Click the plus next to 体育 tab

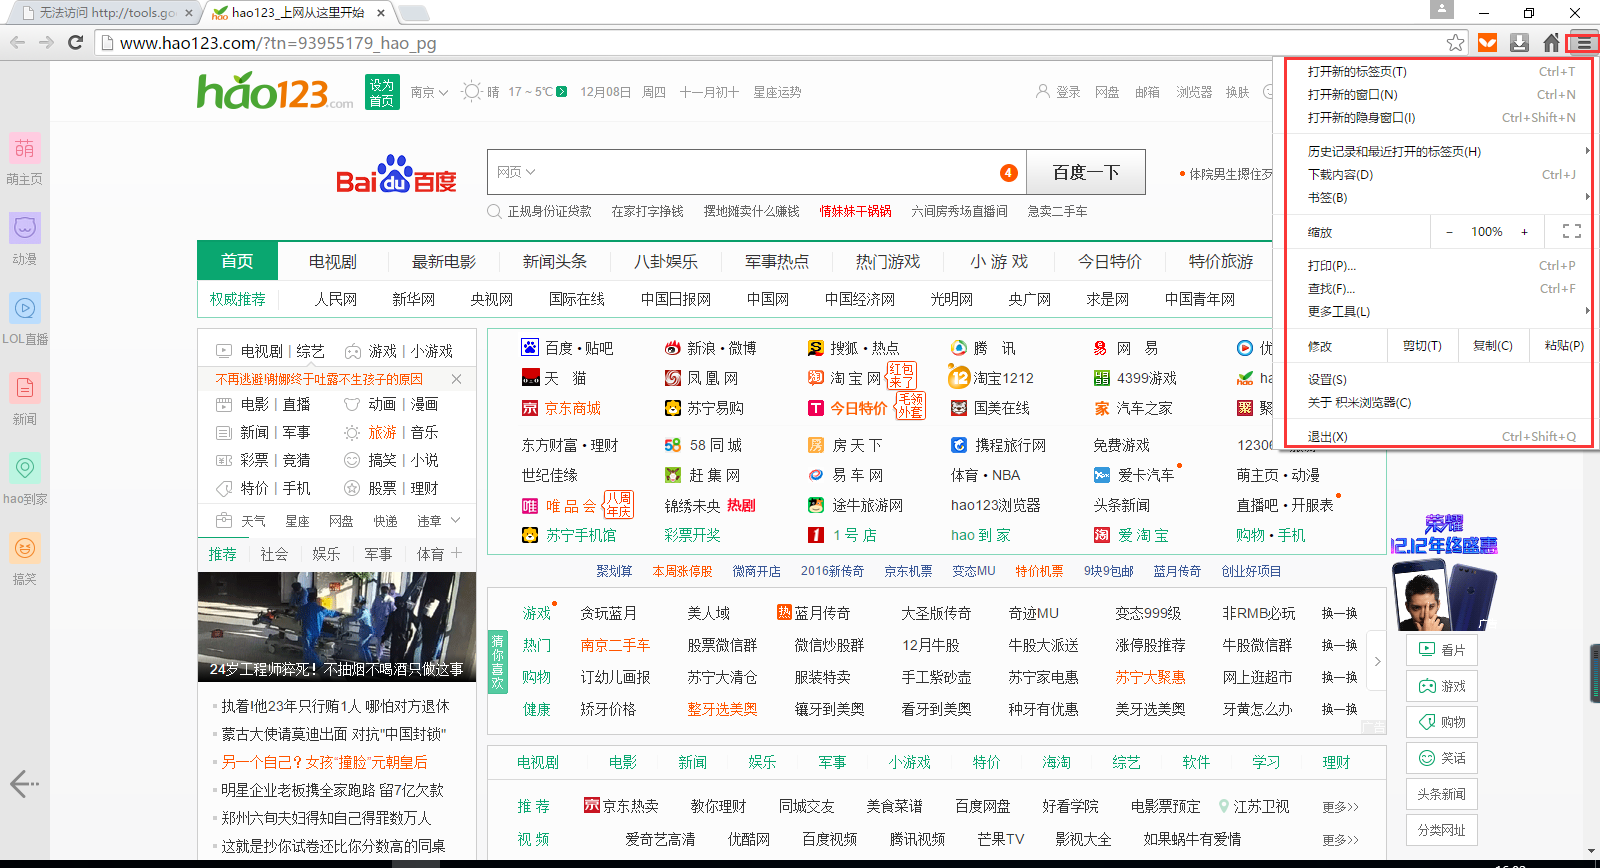click(456, 553)
